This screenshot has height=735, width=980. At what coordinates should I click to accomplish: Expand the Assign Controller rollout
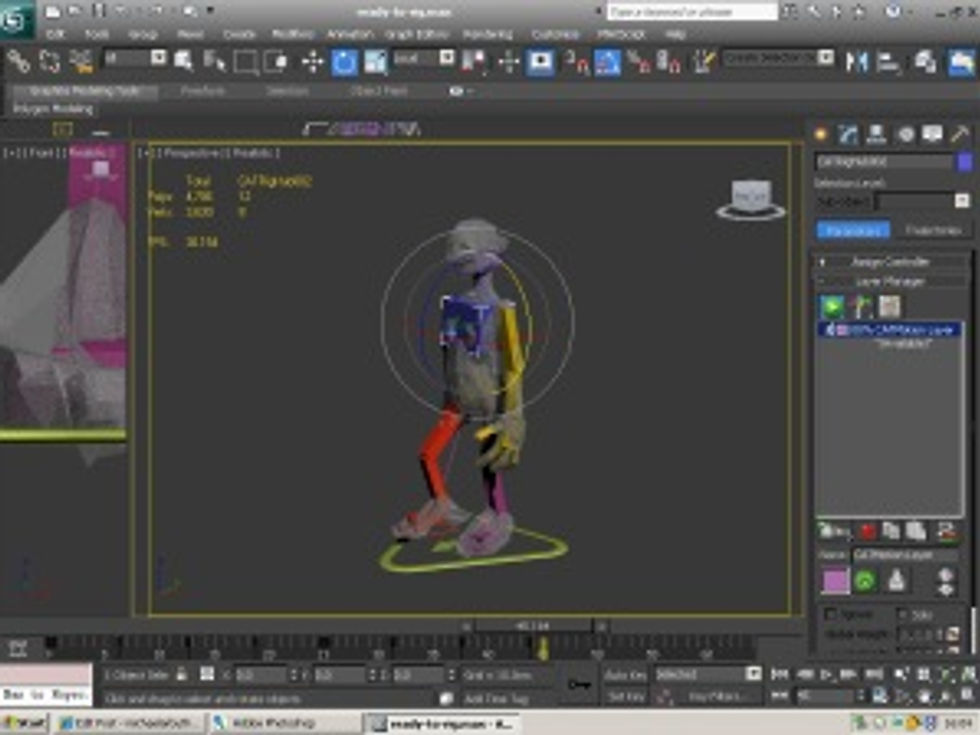pyautogui.click(x=890, y=262)
